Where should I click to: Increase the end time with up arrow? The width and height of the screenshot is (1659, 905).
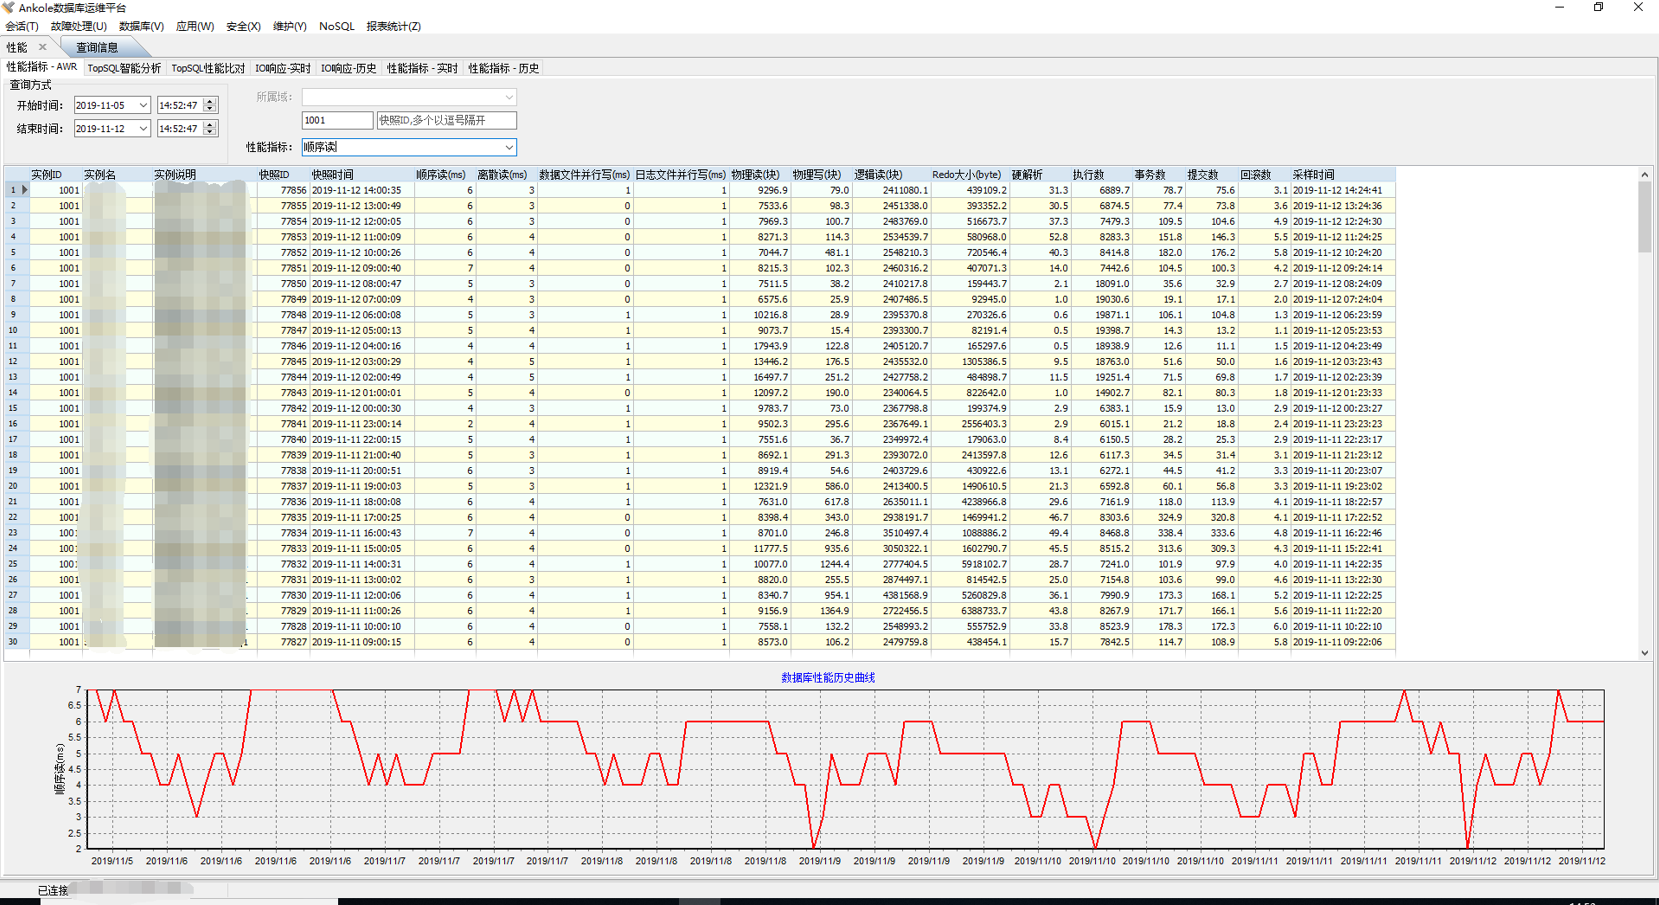(210, 125)
